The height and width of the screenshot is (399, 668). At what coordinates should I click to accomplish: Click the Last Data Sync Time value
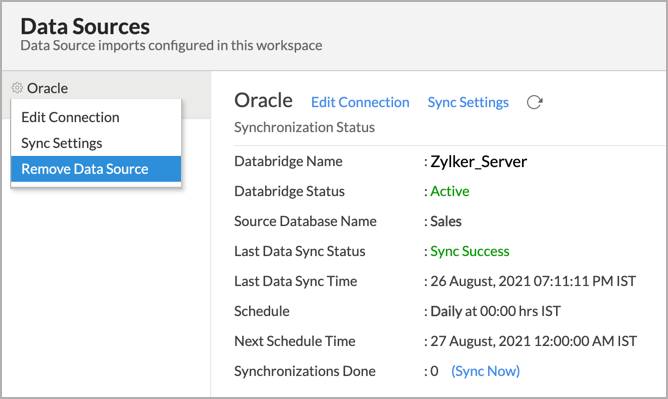tap(533, 281)
